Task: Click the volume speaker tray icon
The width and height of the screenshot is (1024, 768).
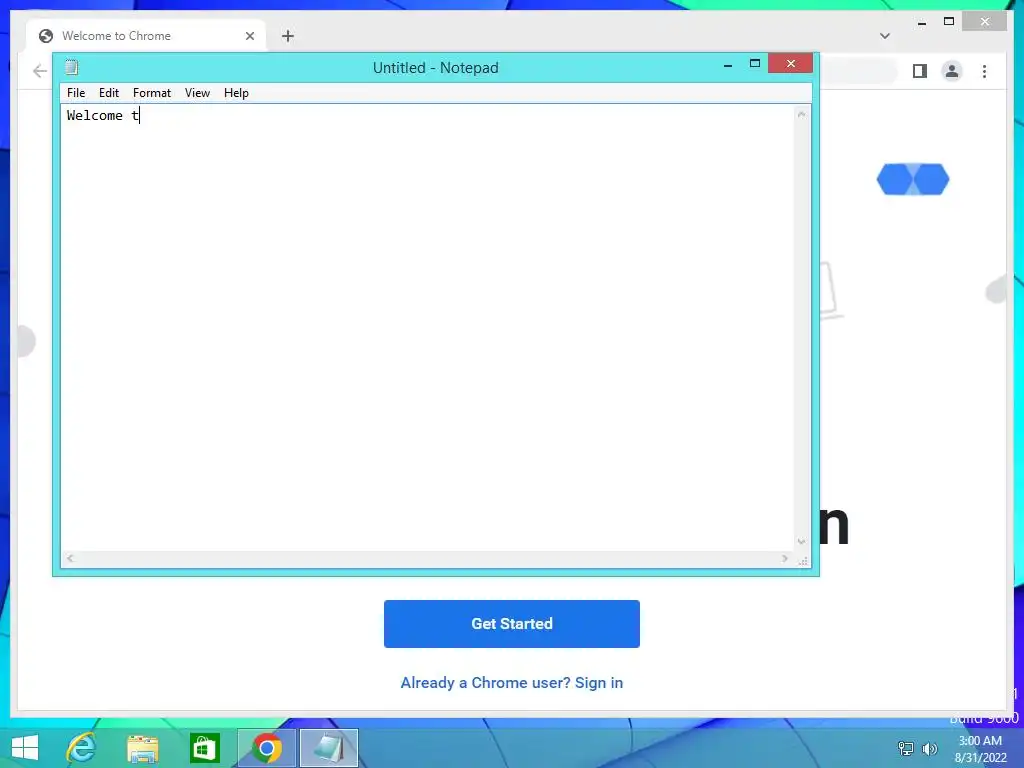Action: click(929, 748)
